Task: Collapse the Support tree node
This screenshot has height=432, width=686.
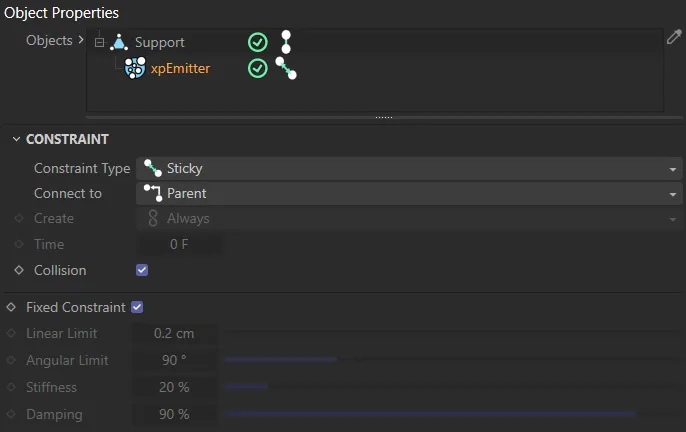Action: tap(99, 43)
